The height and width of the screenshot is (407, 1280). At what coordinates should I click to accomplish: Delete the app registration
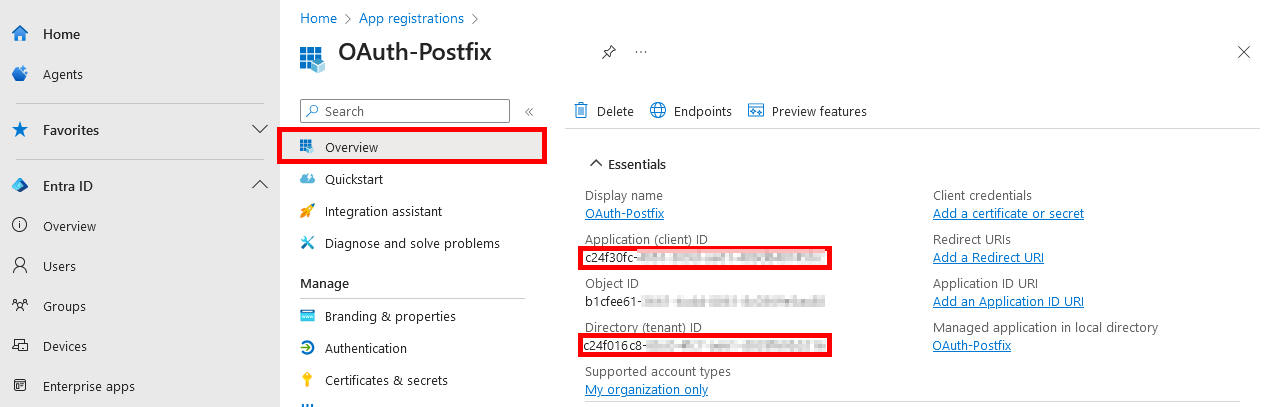(x=604, y=111)
